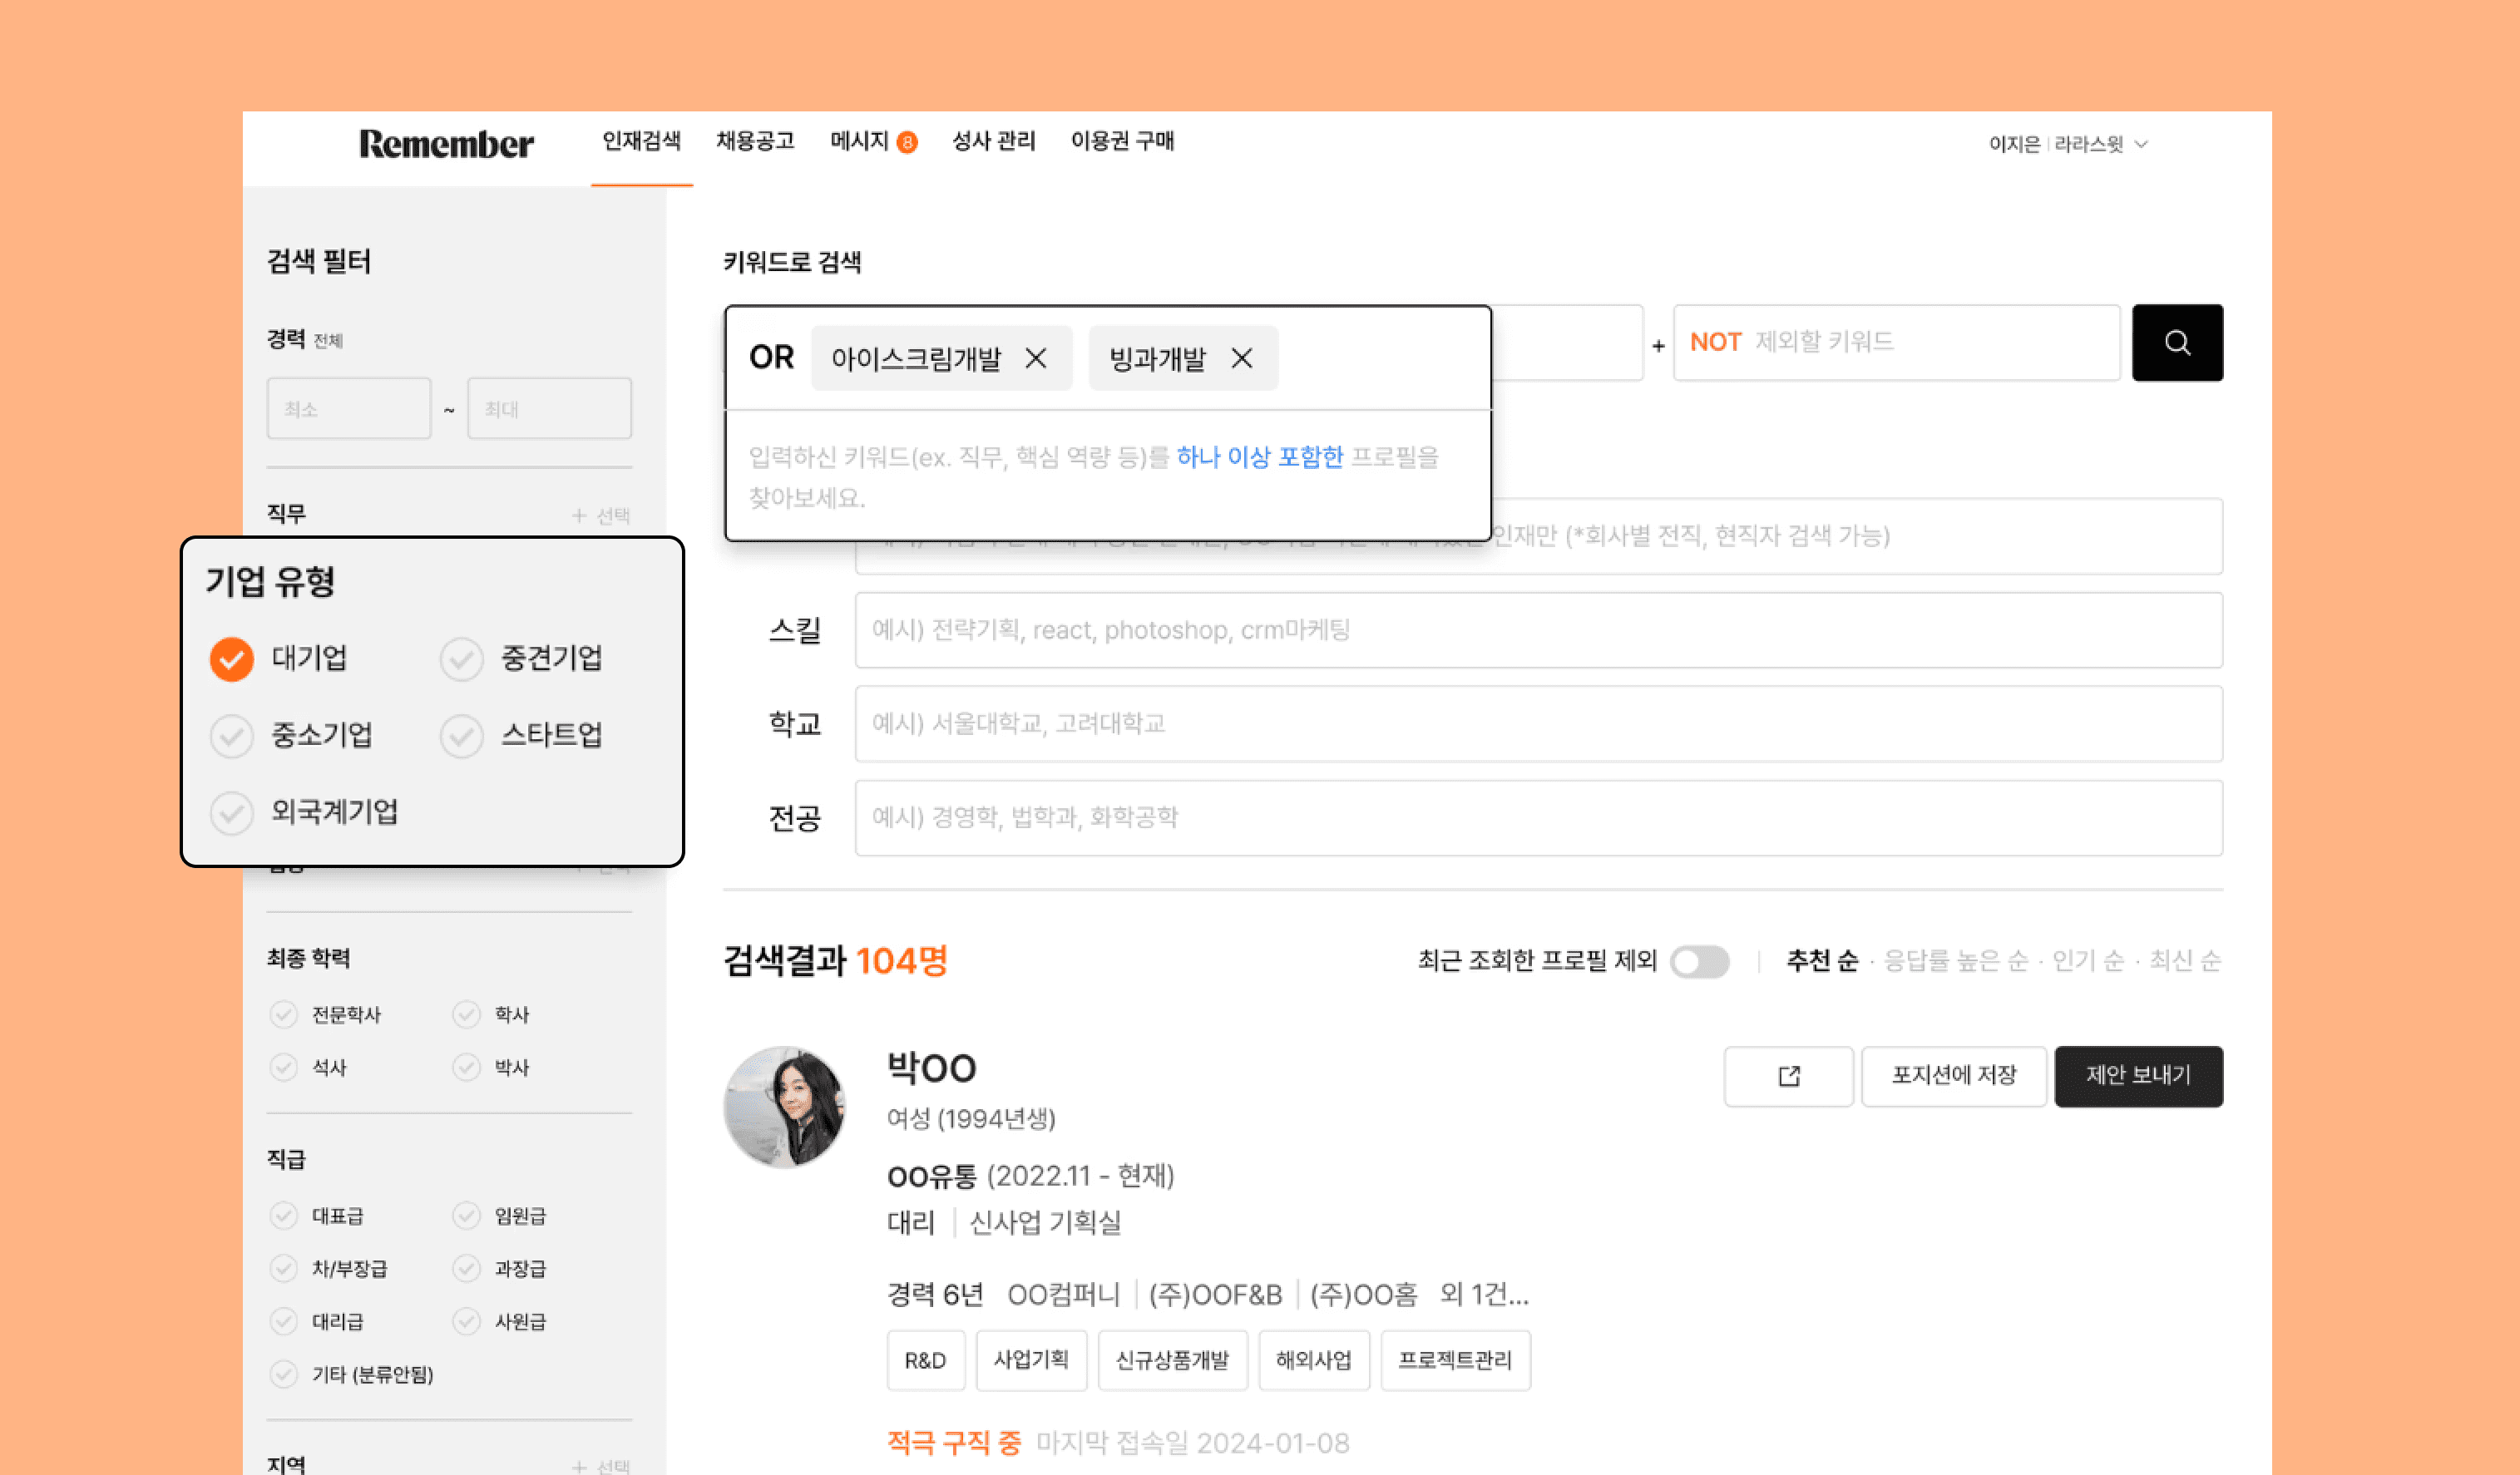Click the 박OO candidate name
2520x1475 pixels.
coord(931,1068)
